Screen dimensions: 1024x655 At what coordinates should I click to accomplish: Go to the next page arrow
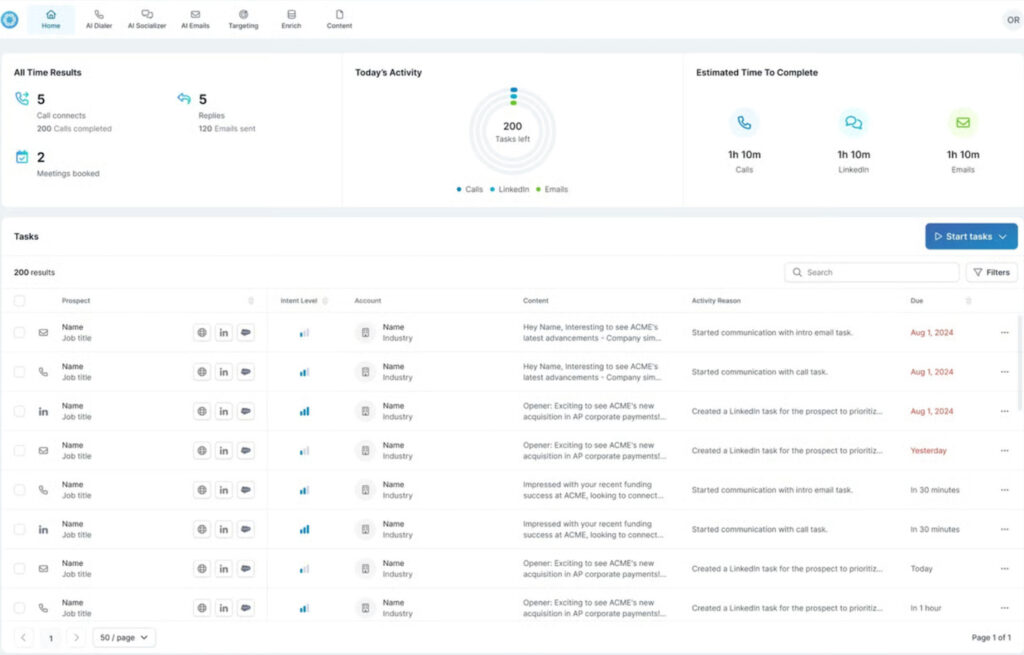pyautogui.click(x=76, y=637)
